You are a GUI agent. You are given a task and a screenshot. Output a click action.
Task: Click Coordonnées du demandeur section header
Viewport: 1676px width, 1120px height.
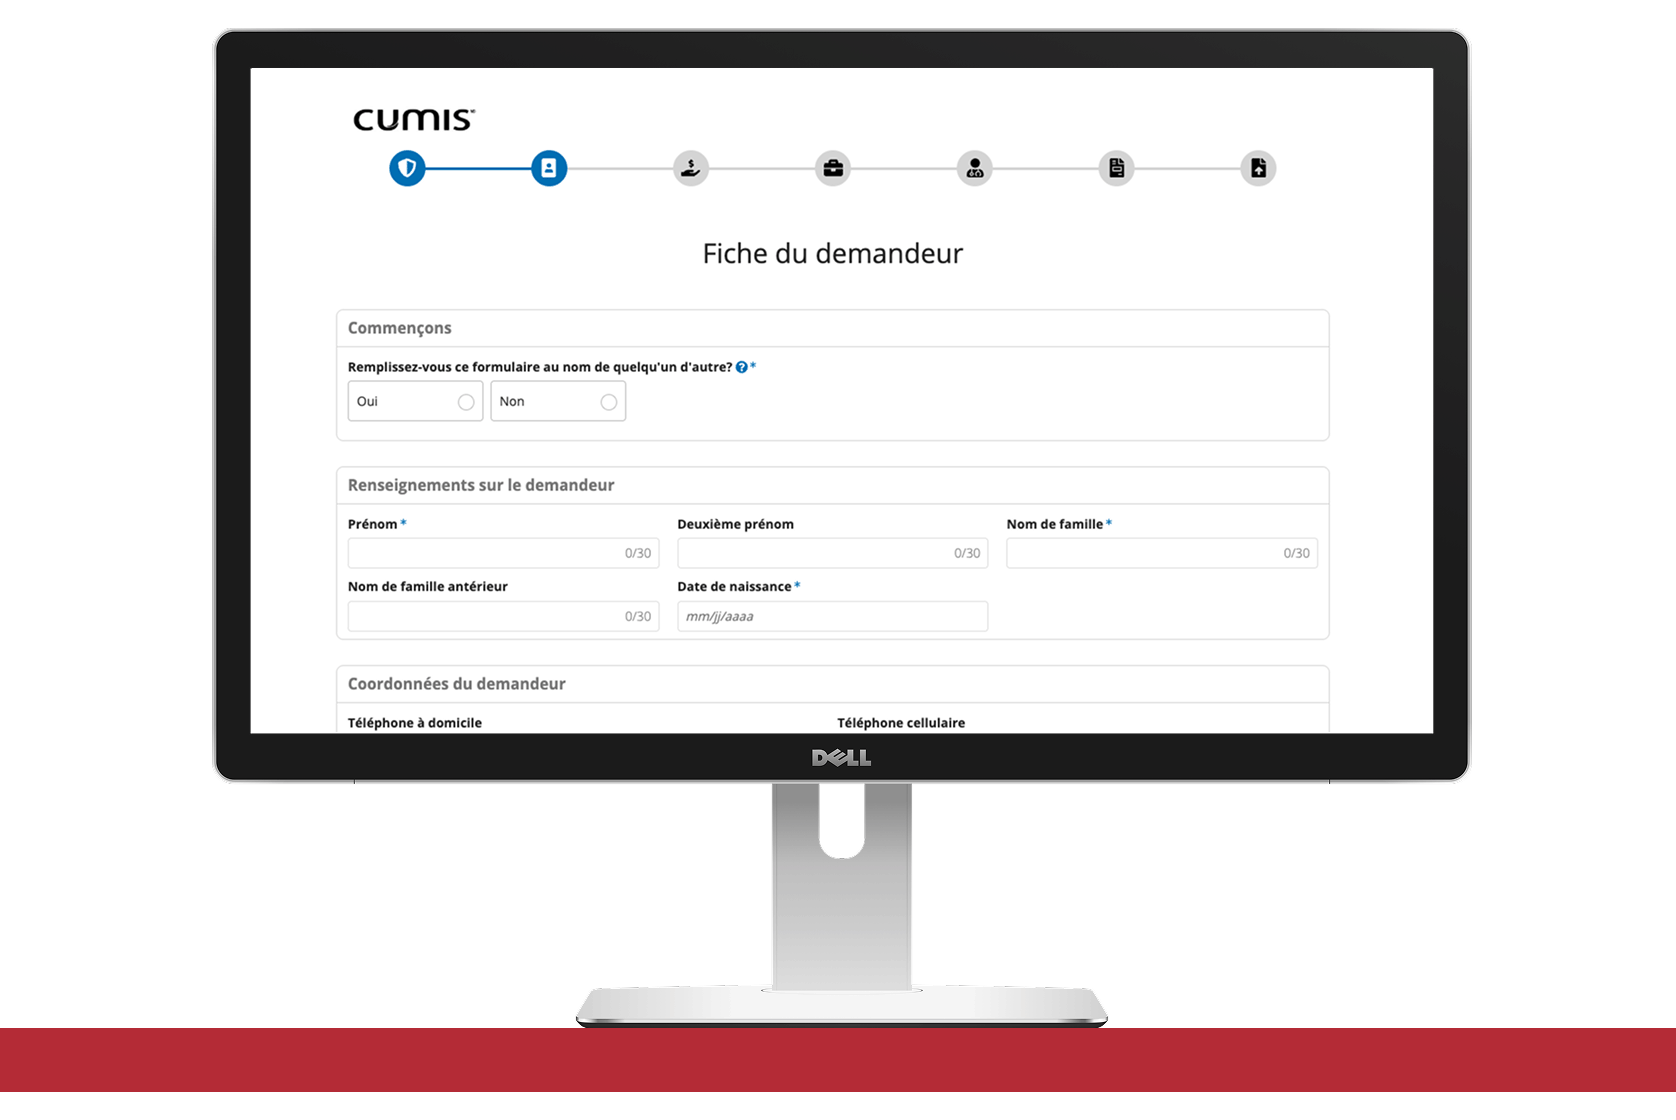coord(457,684)
